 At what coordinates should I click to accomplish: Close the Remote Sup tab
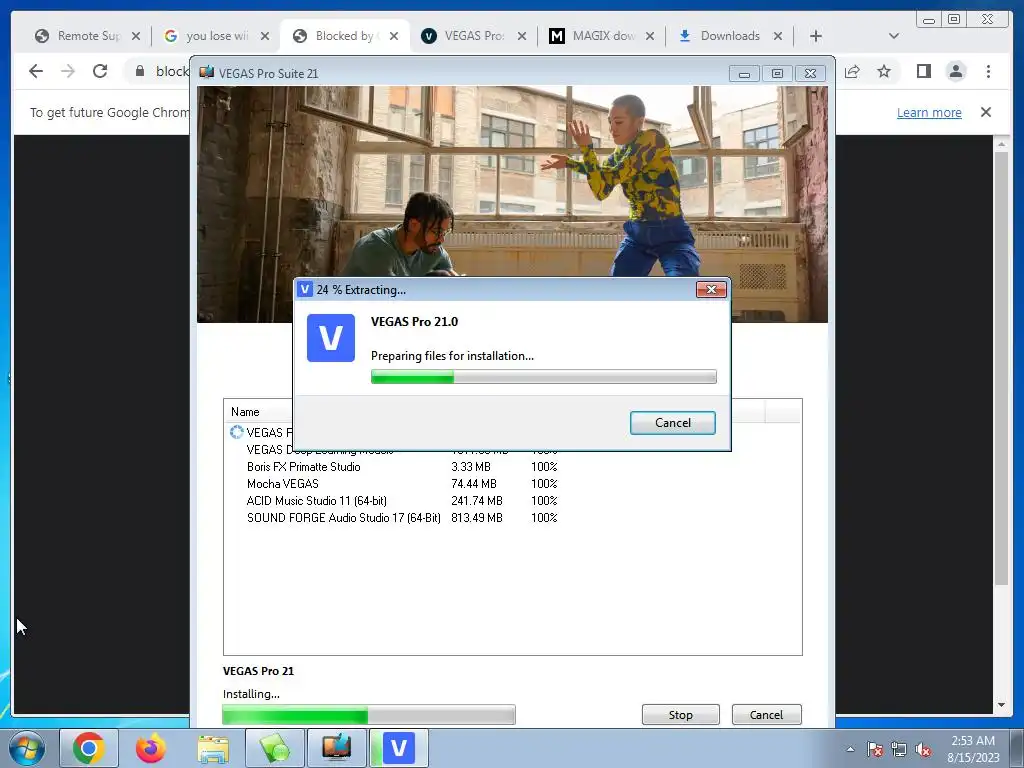pos(136,36)
